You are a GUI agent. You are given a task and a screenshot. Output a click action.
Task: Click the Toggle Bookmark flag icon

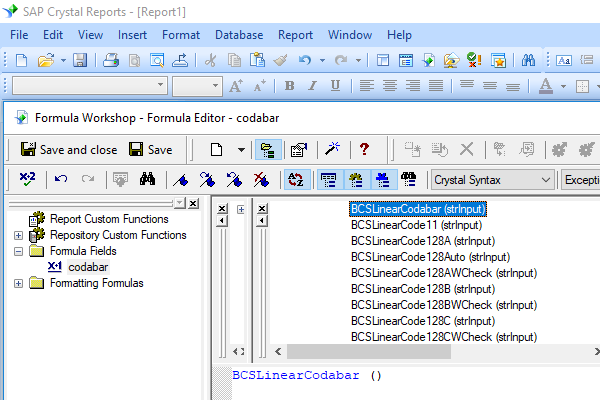pyautogui.click(x=181, y=179)
